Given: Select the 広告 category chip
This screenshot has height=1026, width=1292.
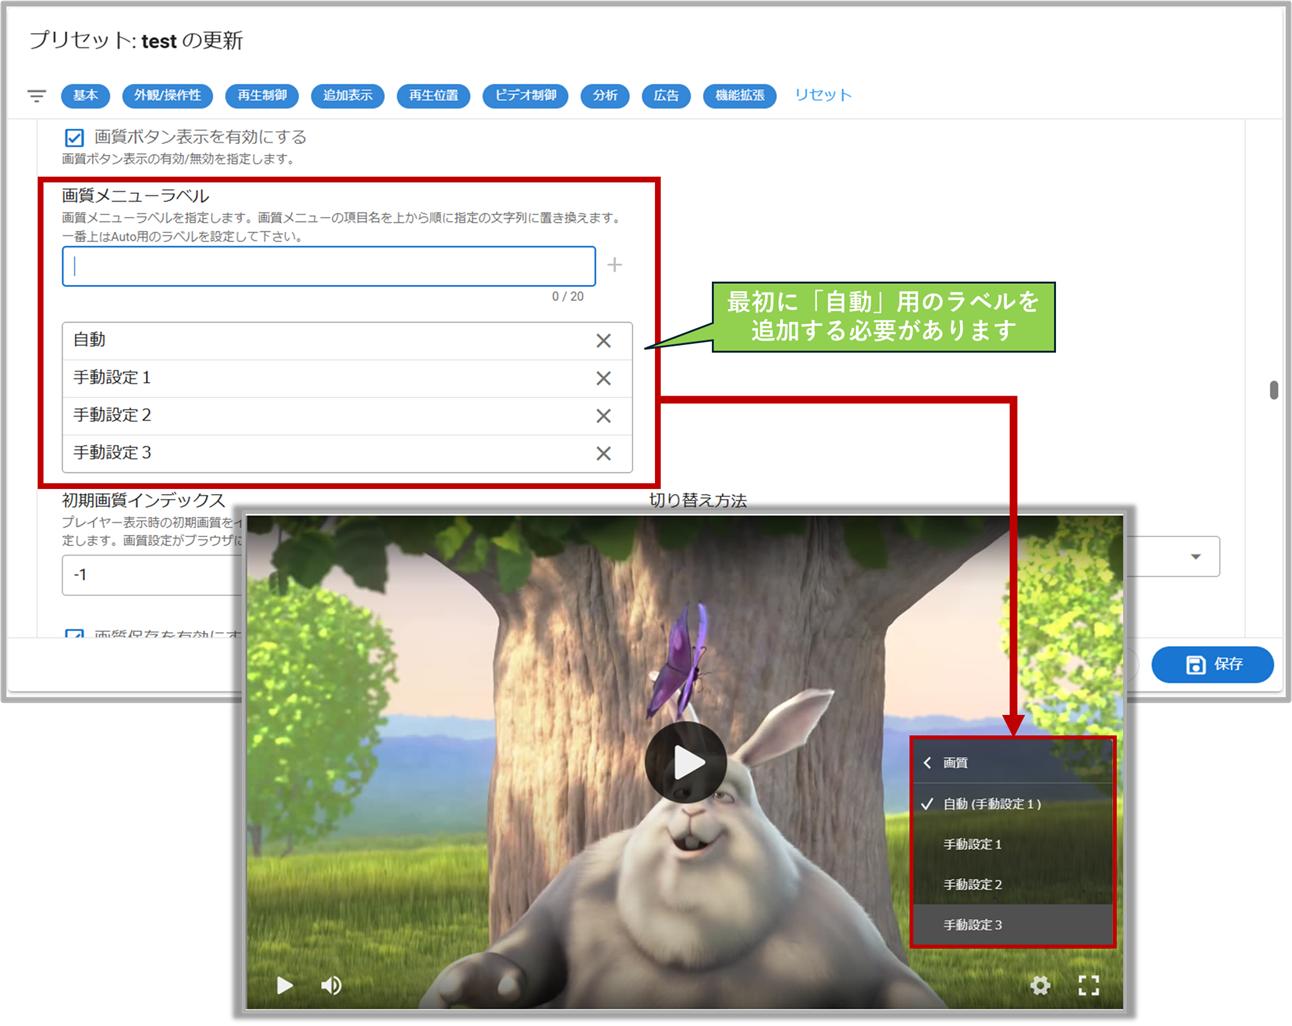Looking at the screenshot, I should tap(666, 96).
